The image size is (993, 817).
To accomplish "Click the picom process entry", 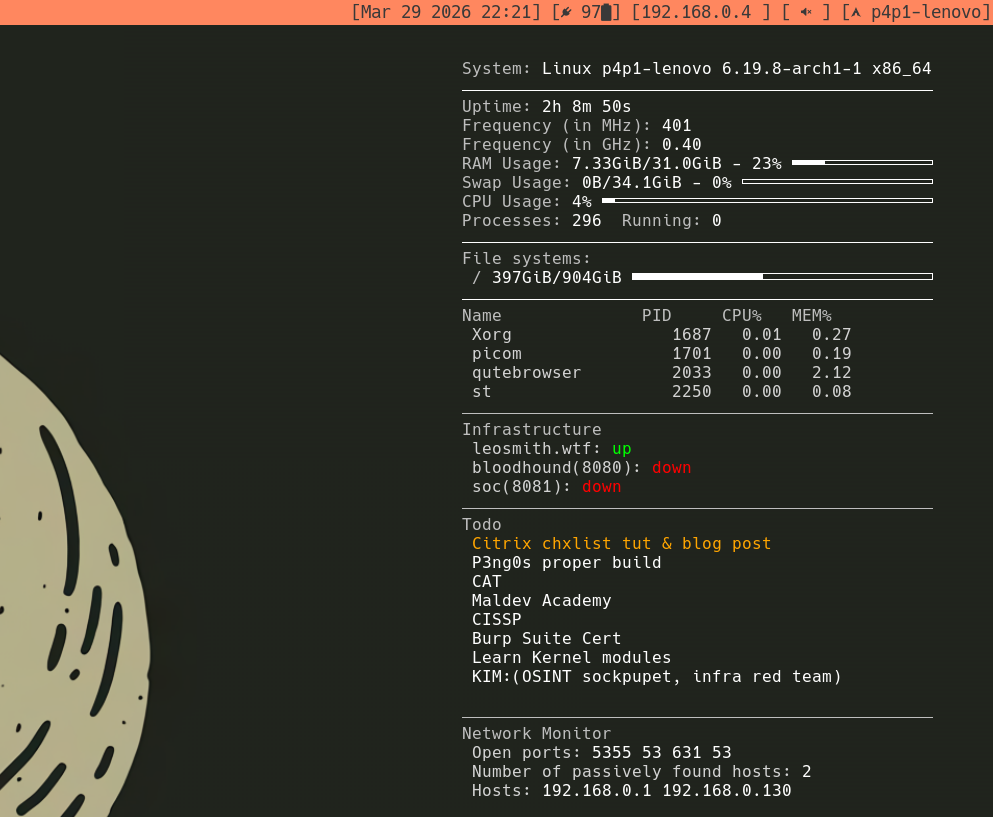I will (497, 354).
